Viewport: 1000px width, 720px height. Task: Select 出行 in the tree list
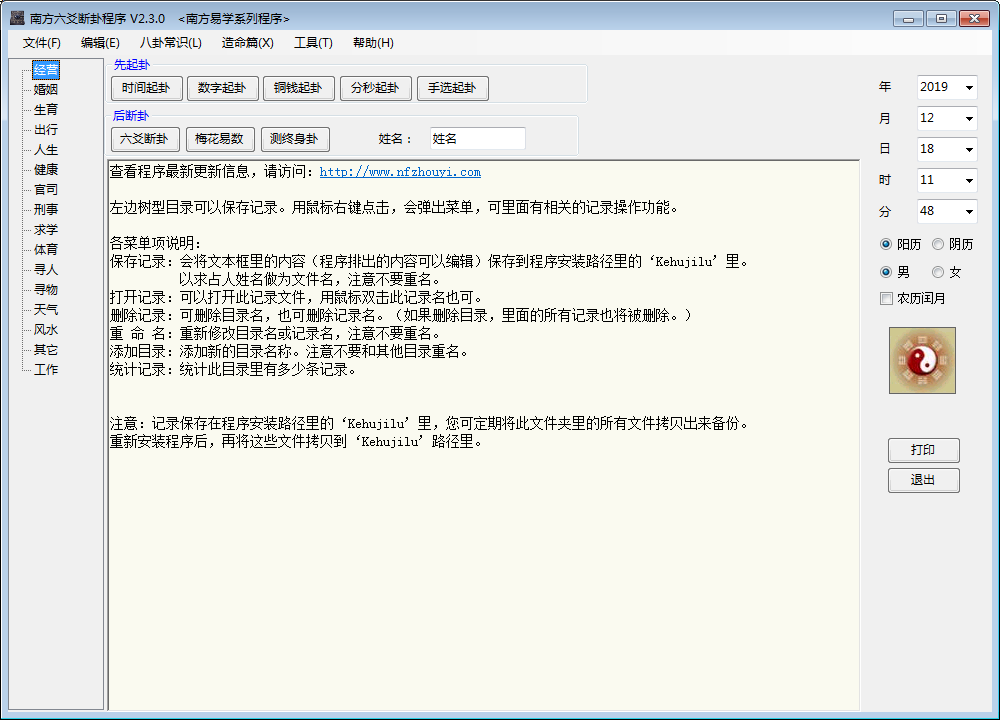click(x=46, y=129)
